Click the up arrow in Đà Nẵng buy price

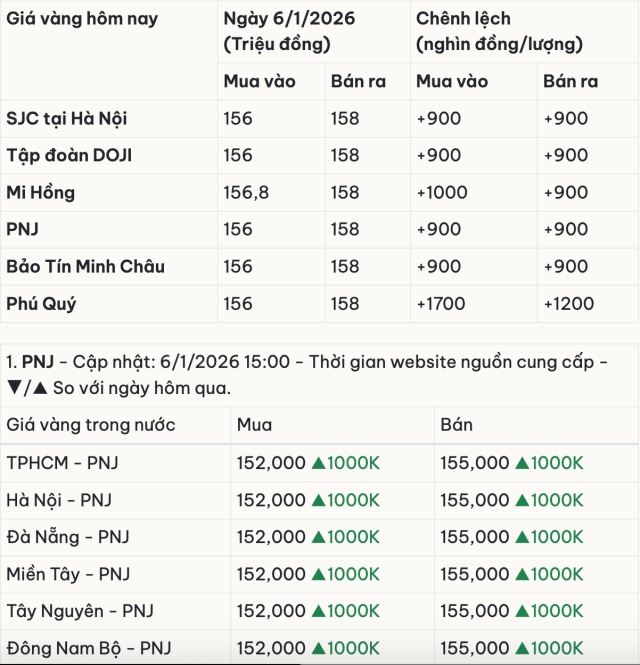pyautogui.click(x=319, y=537)
